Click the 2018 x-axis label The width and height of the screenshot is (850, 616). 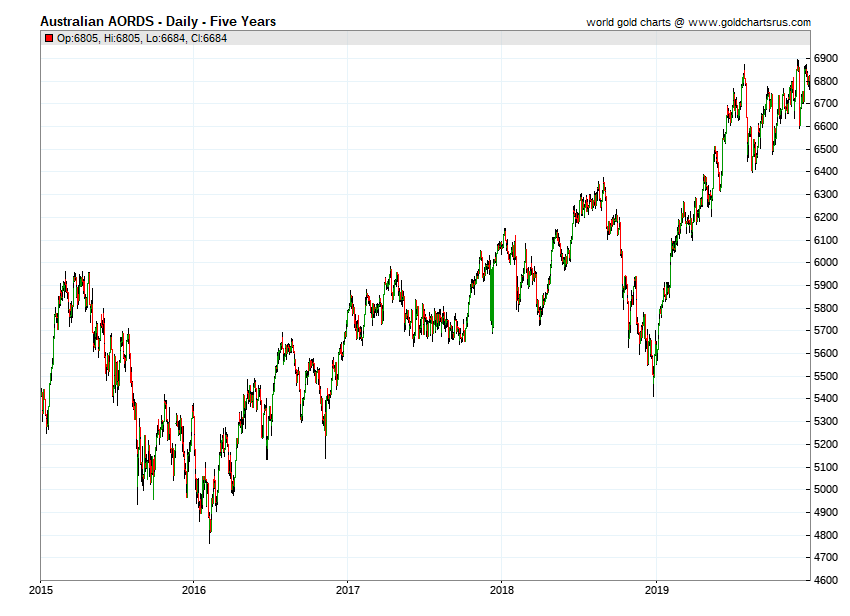[x=501, y=591]
